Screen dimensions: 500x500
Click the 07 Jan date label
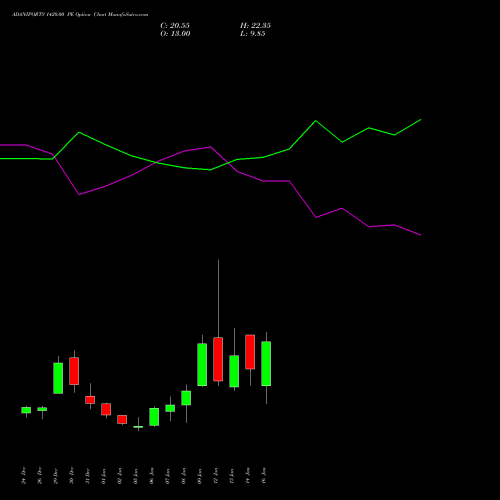click(x=167, y=476)
